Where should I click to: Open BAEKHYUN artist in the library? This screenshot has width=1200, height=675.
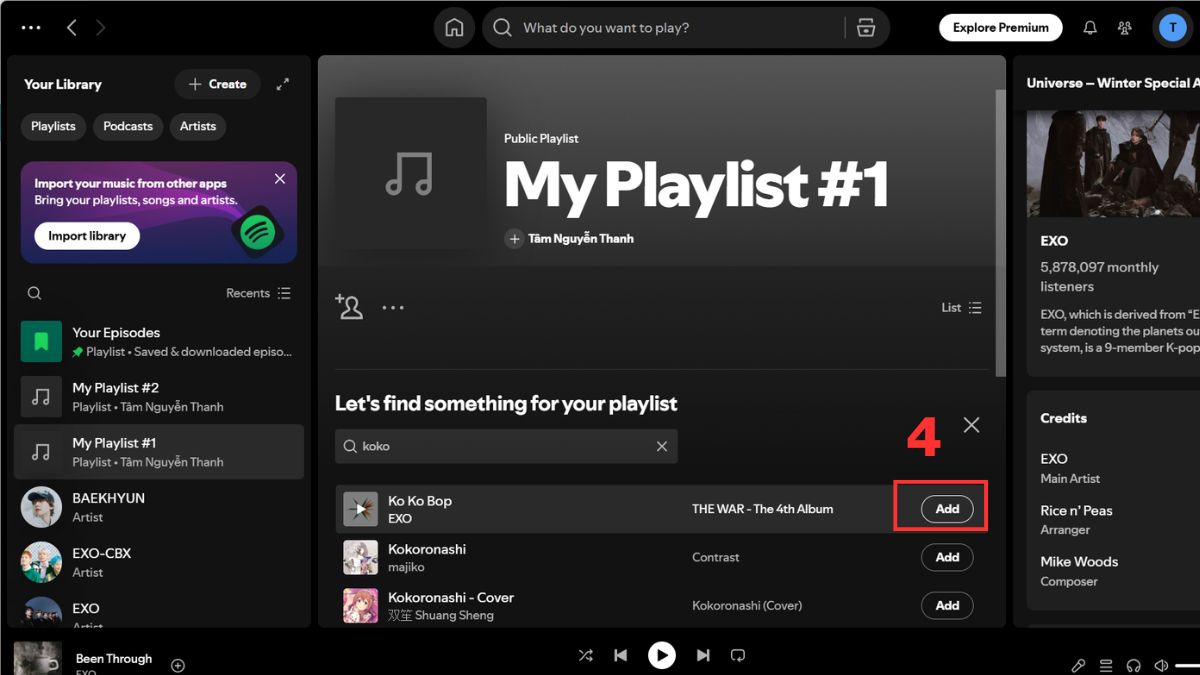(x=159, y=507)
